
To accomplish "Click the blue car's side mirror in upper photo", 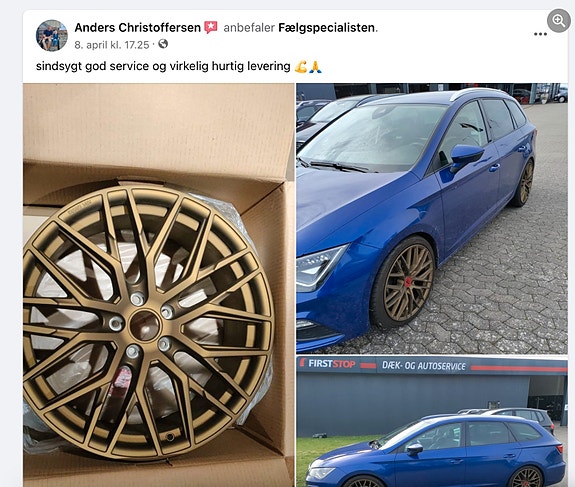I will click(x=466, y=156).
